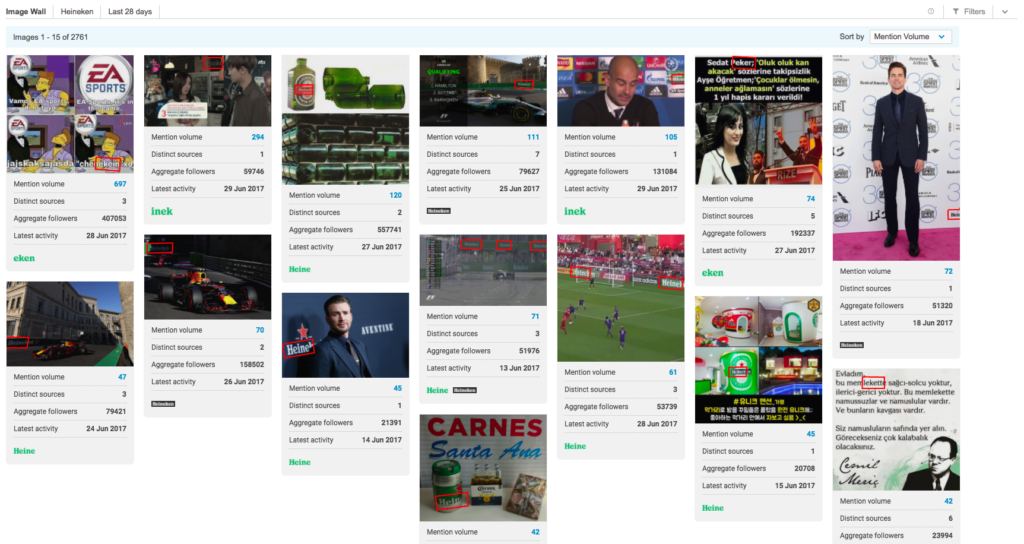
Task: Click mention volume 71 link
Action: pos(535,316)
